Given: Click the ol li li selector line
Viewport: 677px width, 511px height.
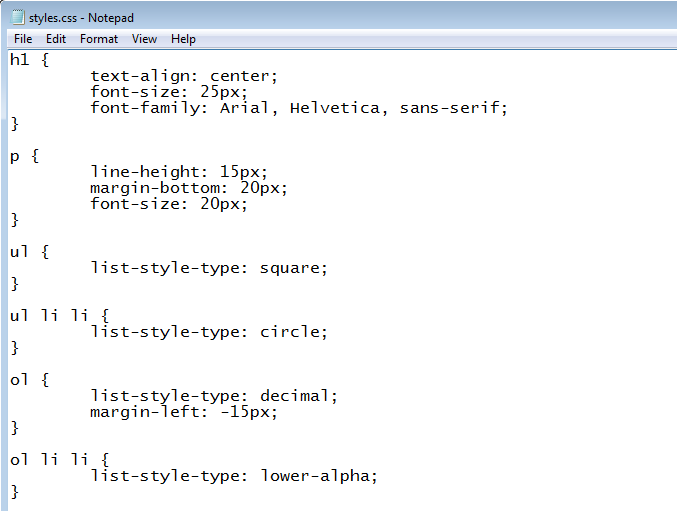Looking at the screenshot, I should click(60, 459).
